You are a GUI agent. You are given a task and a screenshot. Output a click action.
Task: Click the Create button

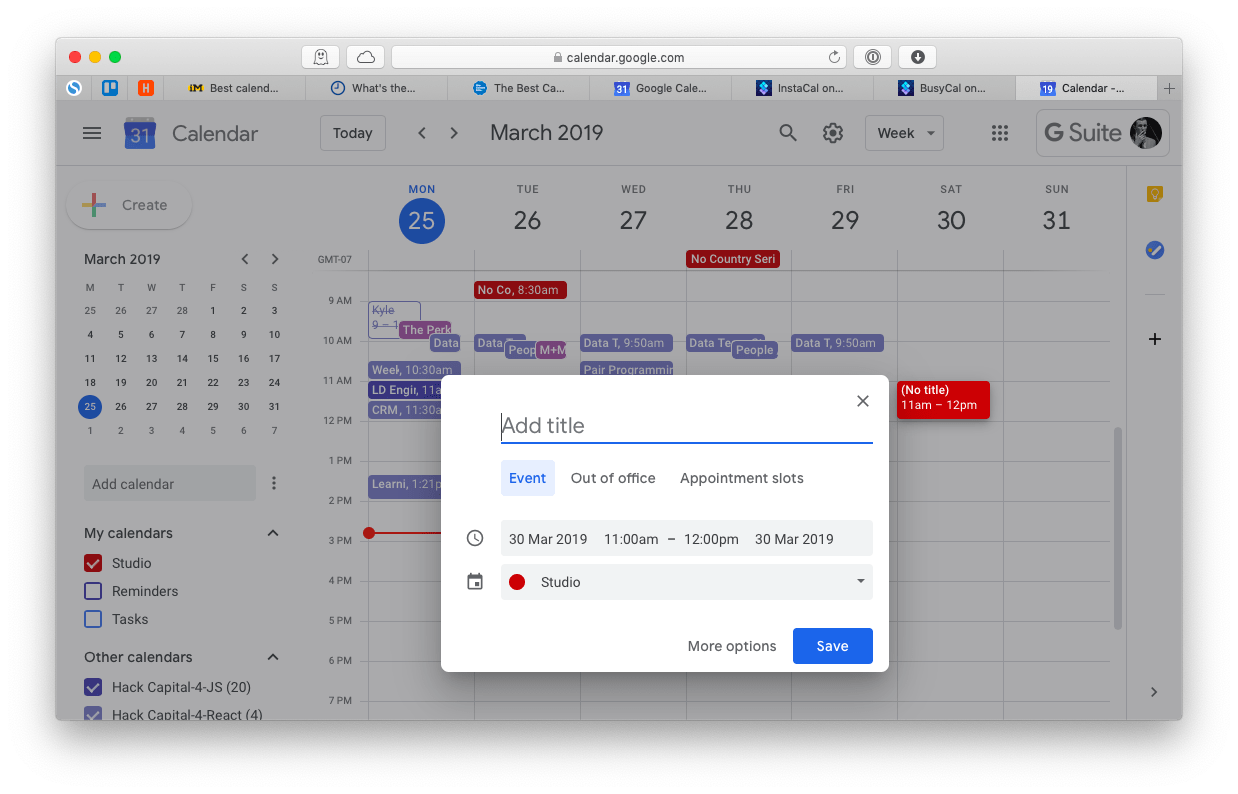(129, 205)
